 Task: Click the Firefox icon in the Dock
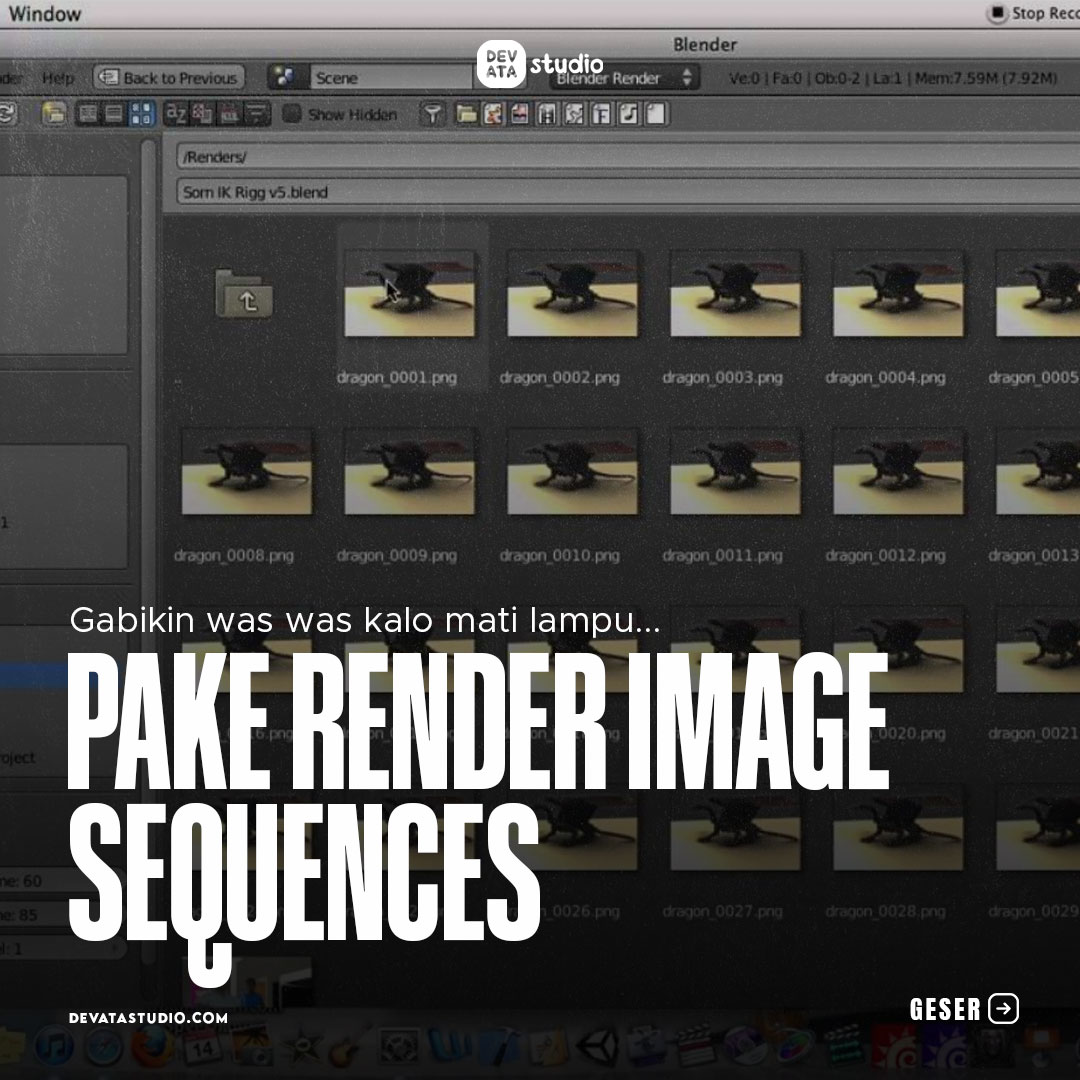(150, 1045)
